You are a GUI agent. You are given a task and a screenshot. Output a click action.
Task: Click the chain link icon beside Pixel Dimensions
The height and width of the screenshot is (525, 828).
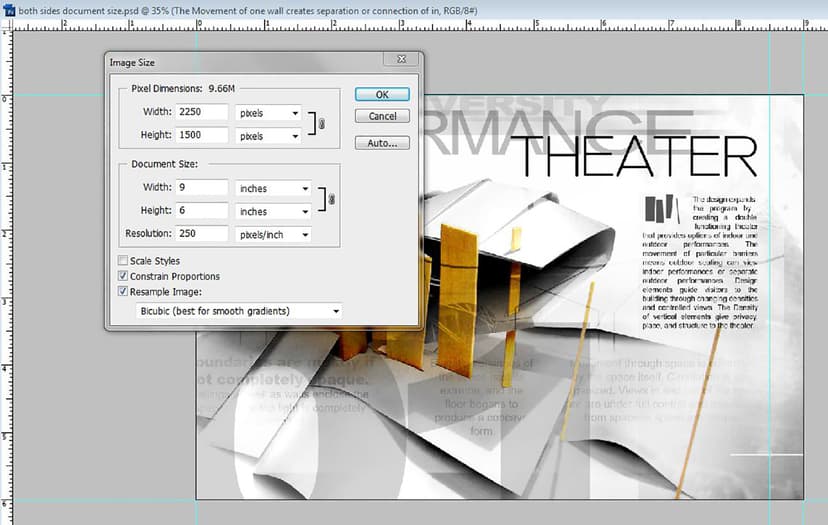coord(321,124)
